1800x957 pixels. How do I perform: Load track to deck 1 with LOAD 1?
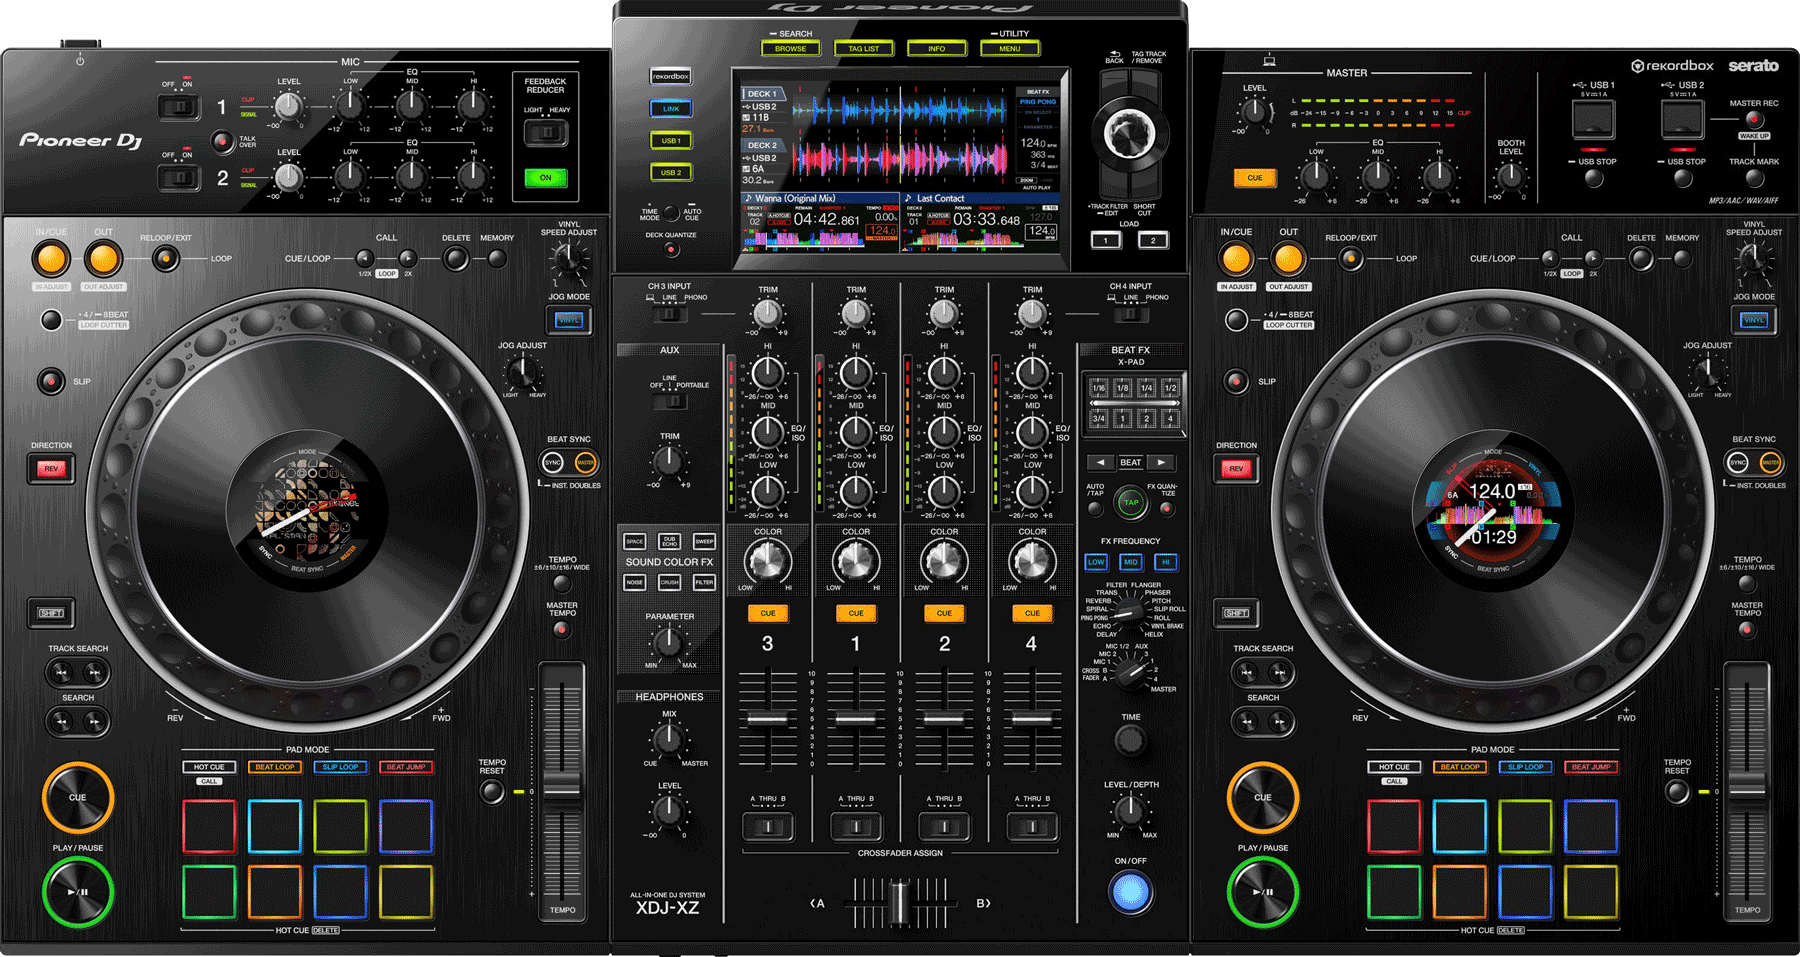1106,240
